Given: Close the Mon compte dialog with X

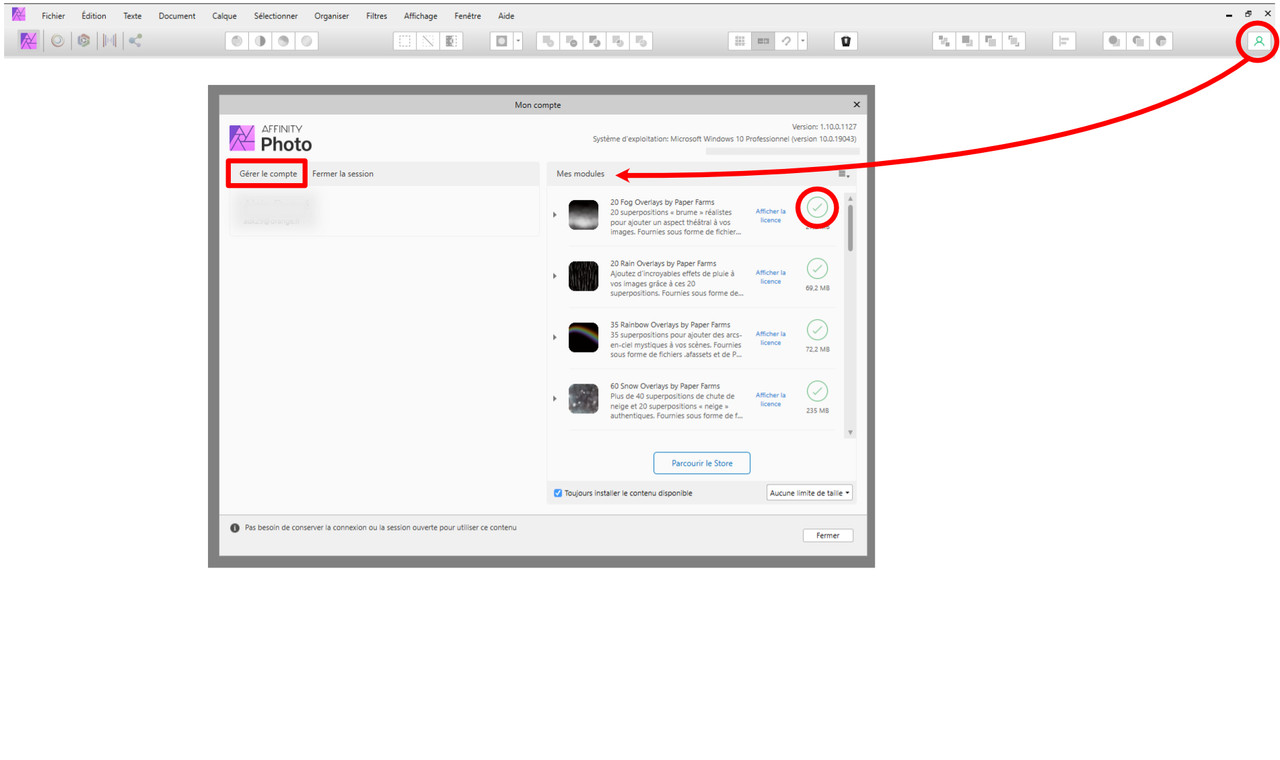Looking at the screenshot, I should 856,105.
